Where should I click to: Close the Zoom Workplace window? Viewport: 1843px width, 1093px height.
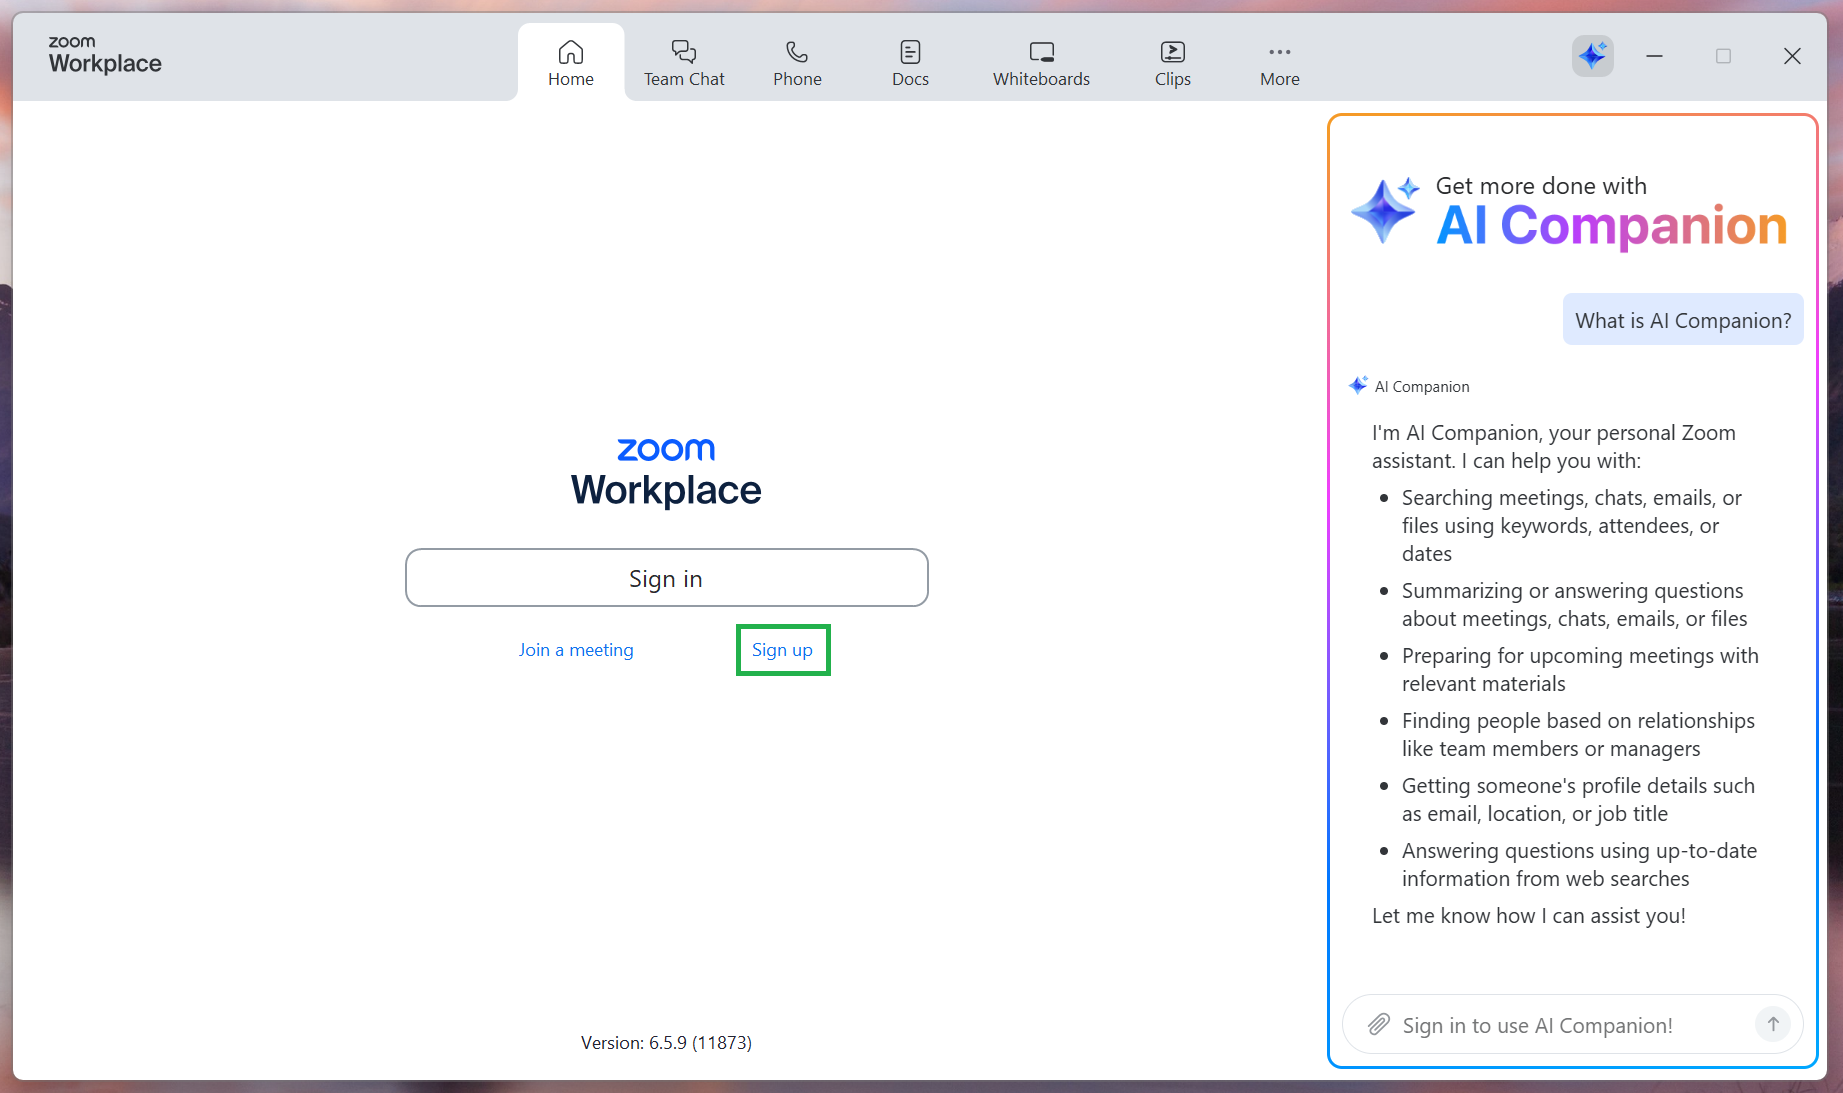point(1792,56)
